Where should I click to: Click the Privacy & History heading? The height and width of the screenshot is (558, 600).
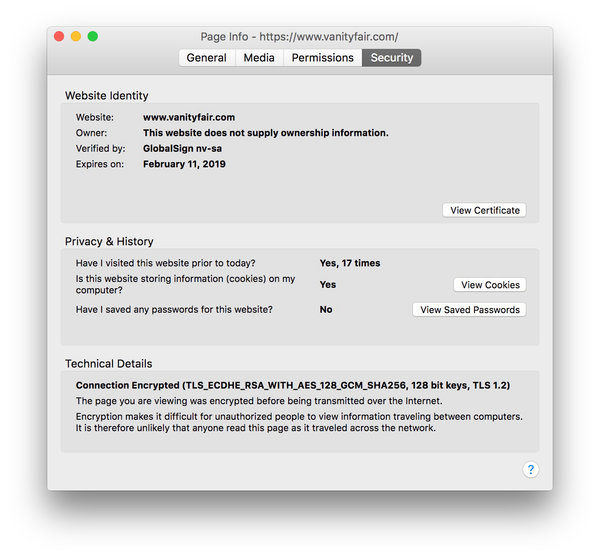point(109,241)
